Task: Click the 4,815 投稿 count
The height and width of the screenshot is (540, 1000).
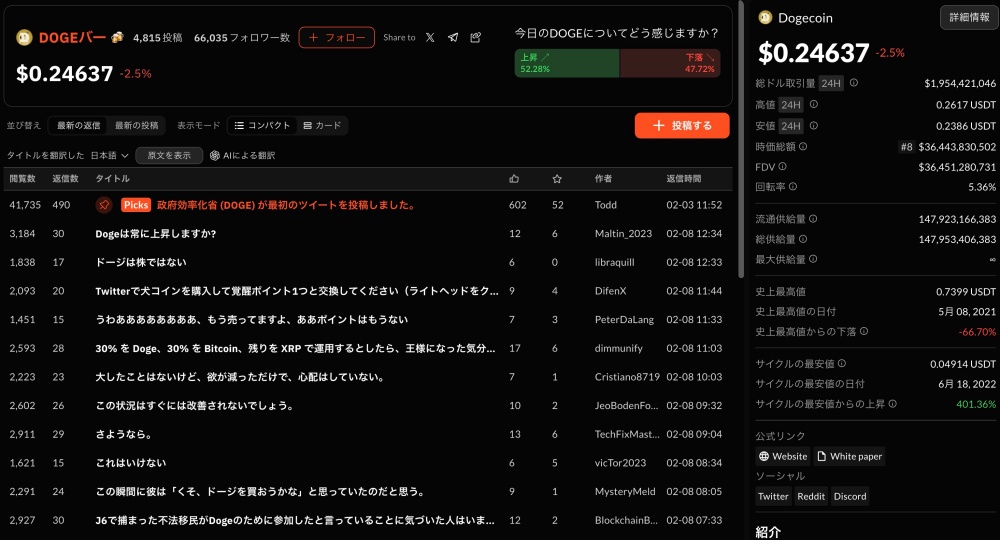Action: tap(158, 38)
